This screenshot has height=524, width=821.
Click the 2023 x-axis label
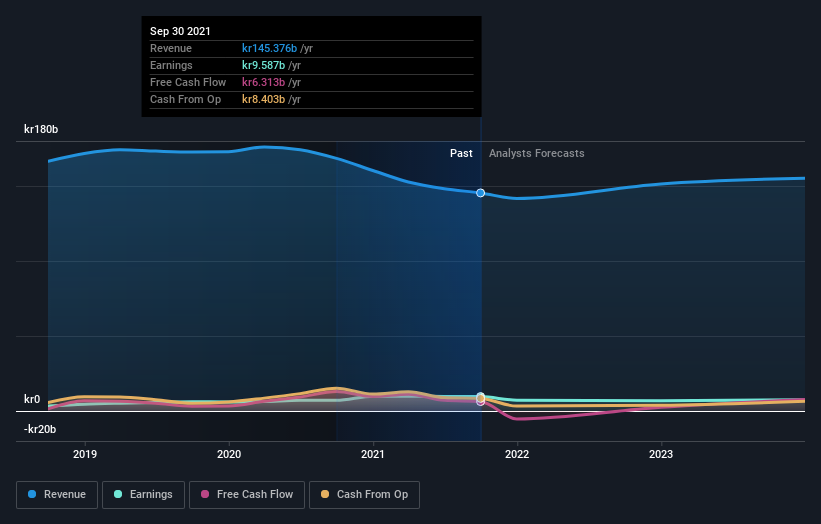click(x=661, y=454)
